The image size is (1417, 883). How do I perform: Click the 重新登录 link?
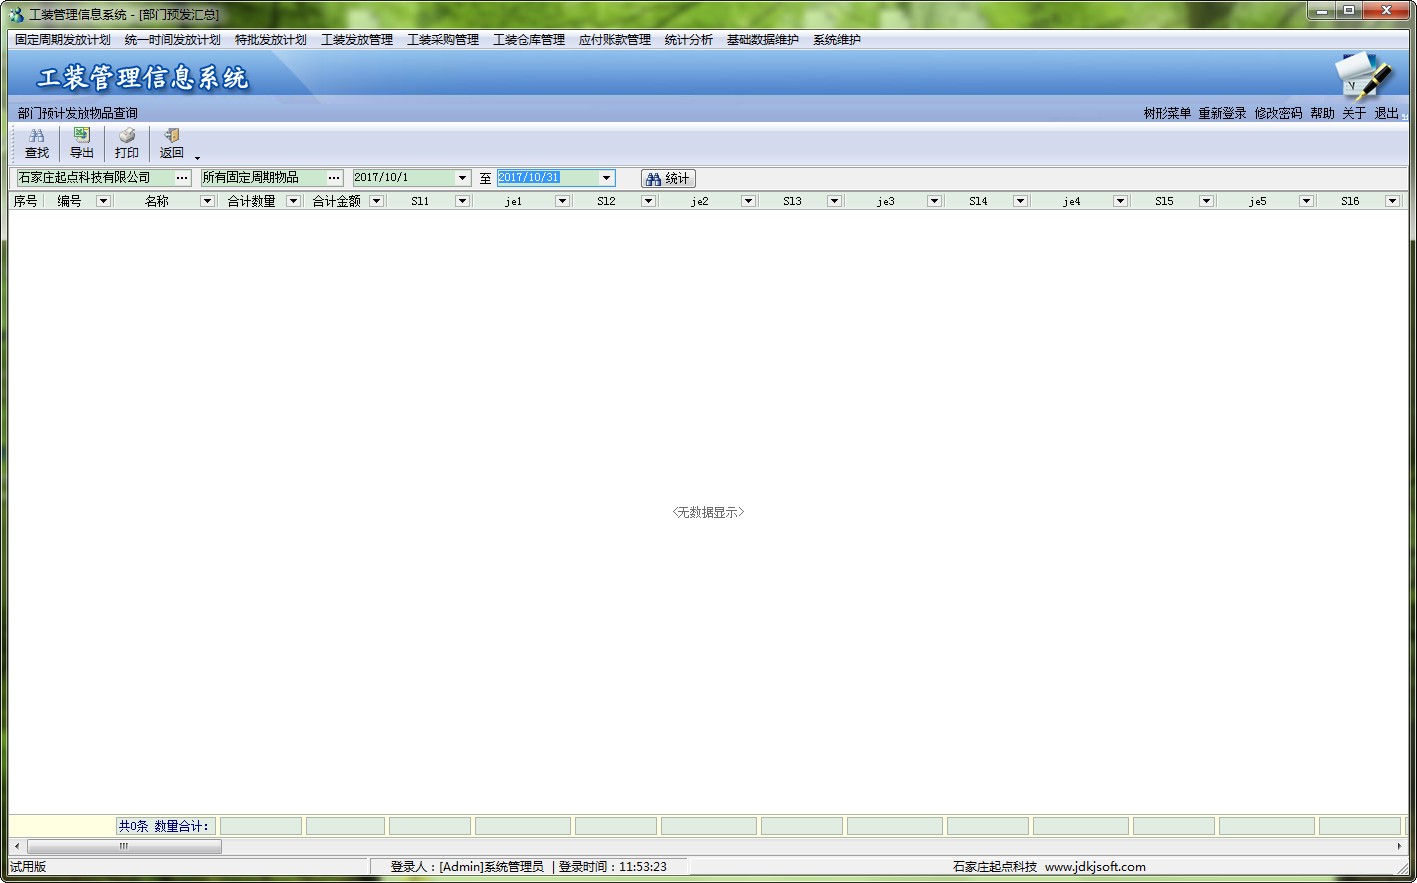(1222, 113)
